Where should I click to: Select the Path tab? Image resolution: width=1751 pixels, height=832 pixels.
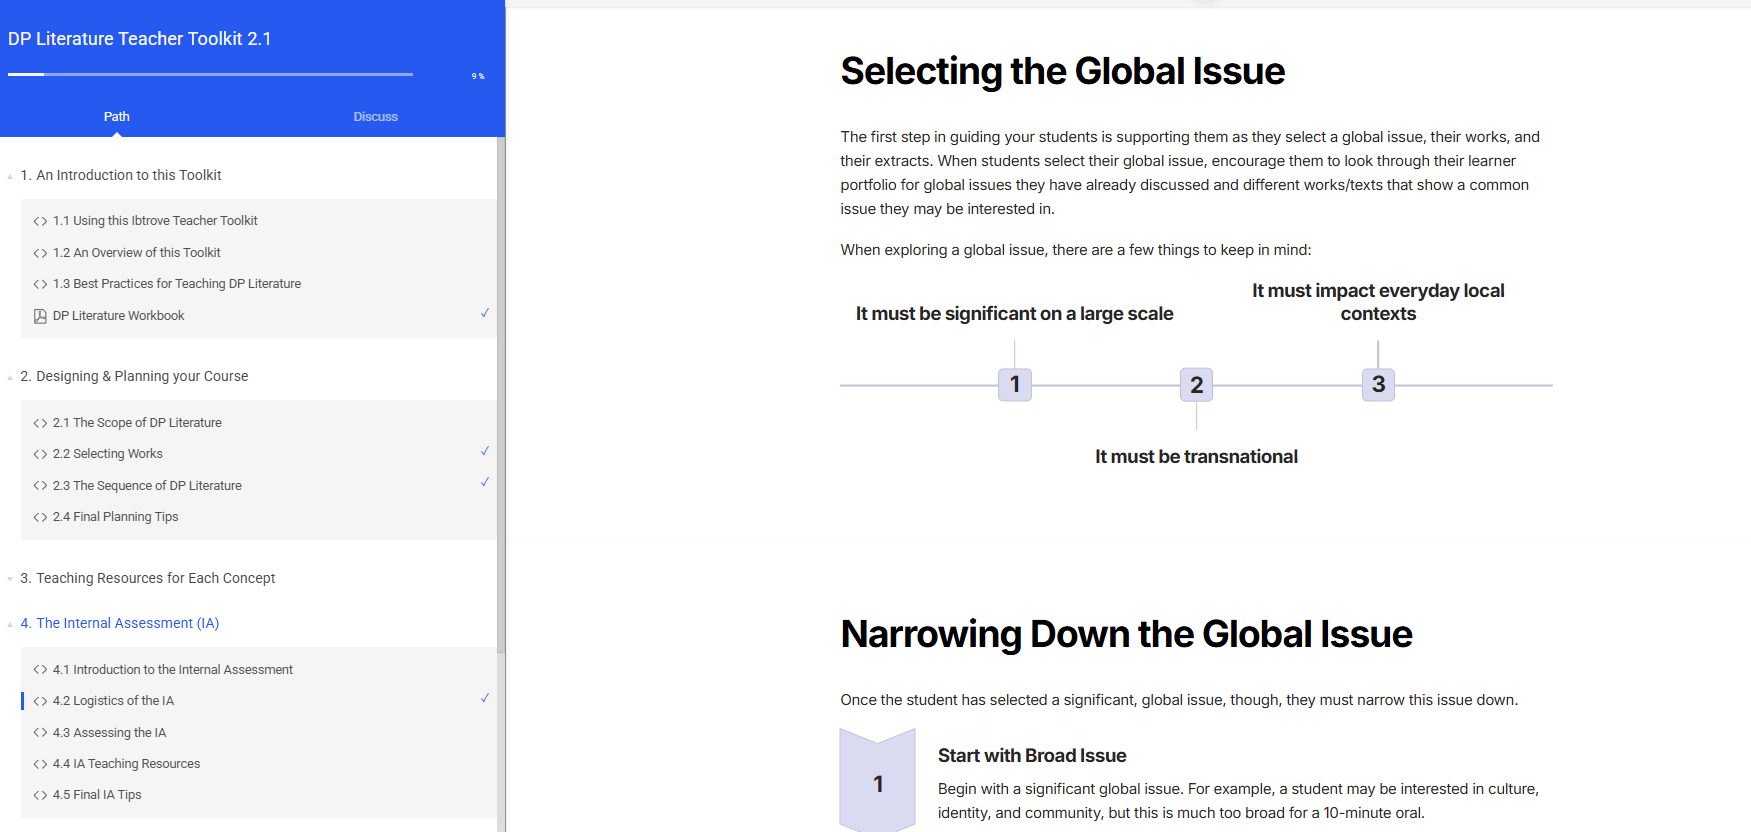(116, 117)
